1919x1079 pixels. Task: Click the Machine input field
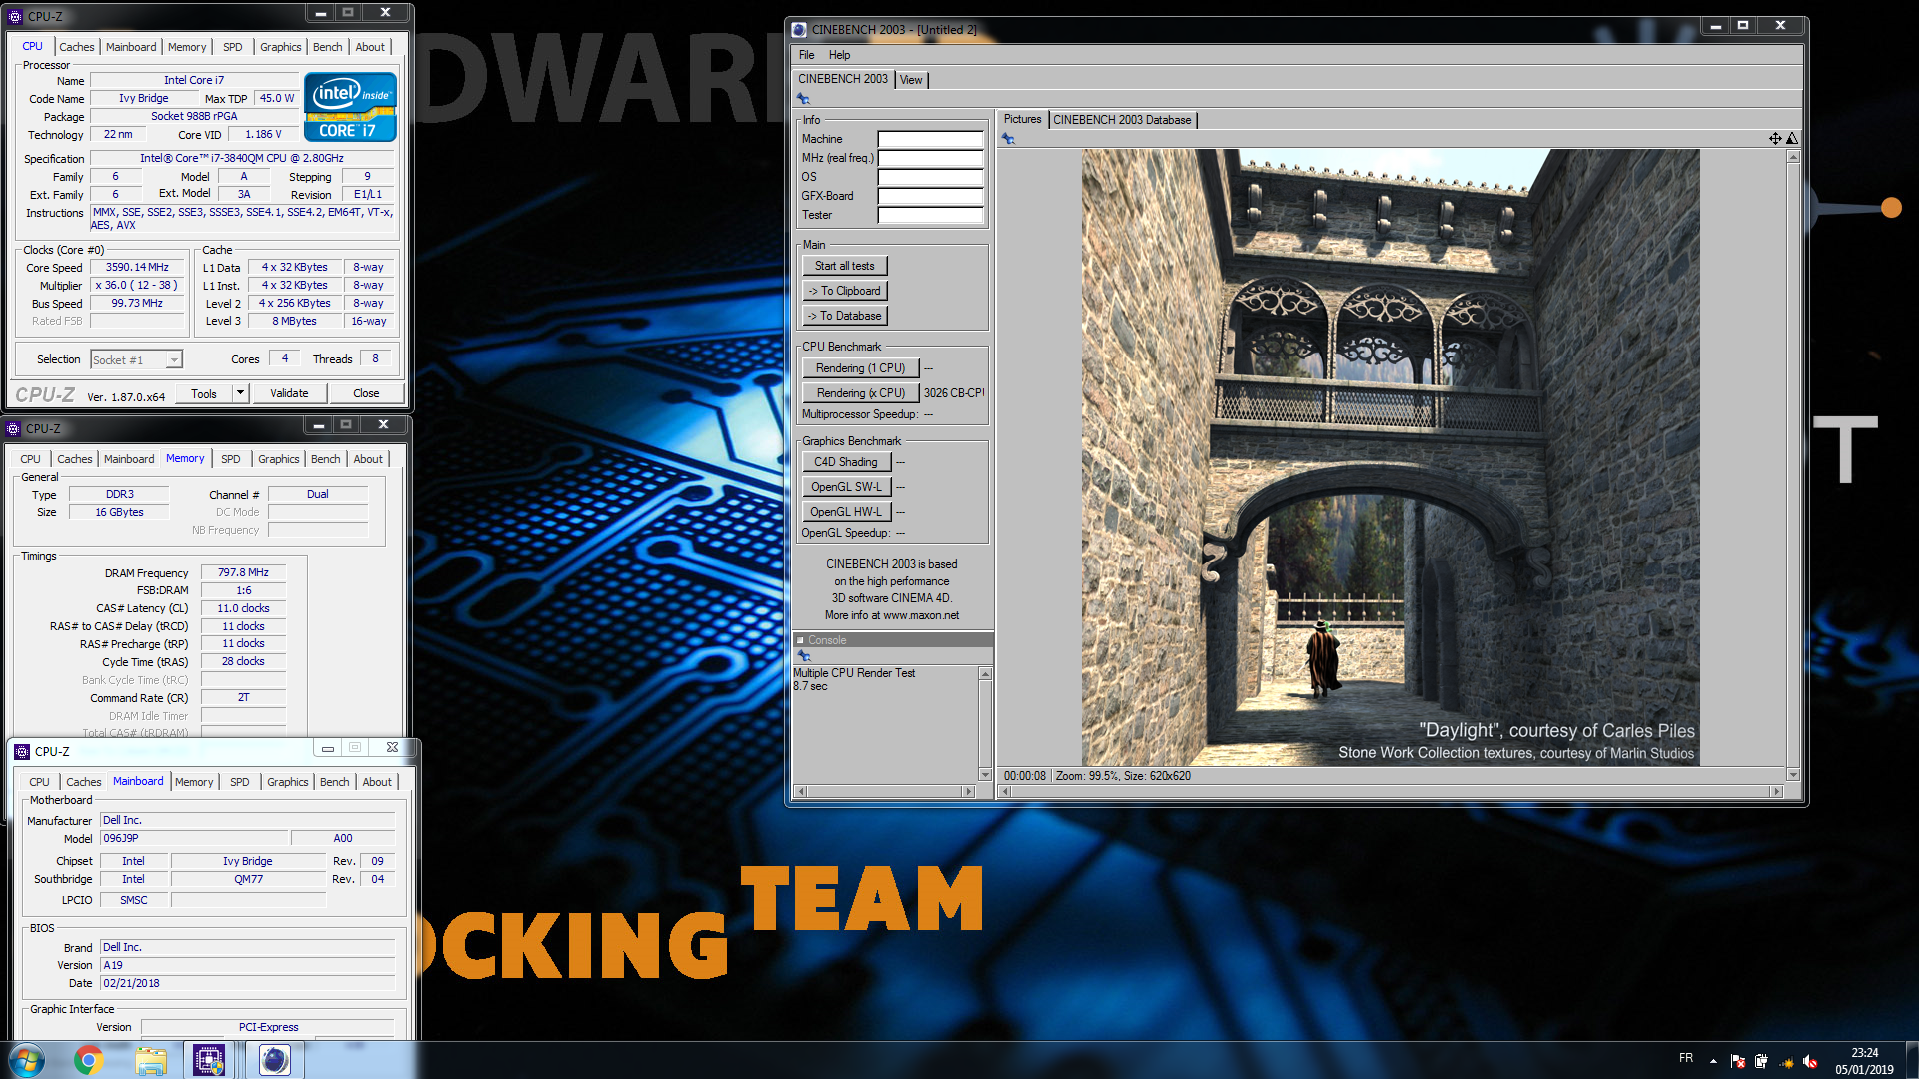pos(930,139)
